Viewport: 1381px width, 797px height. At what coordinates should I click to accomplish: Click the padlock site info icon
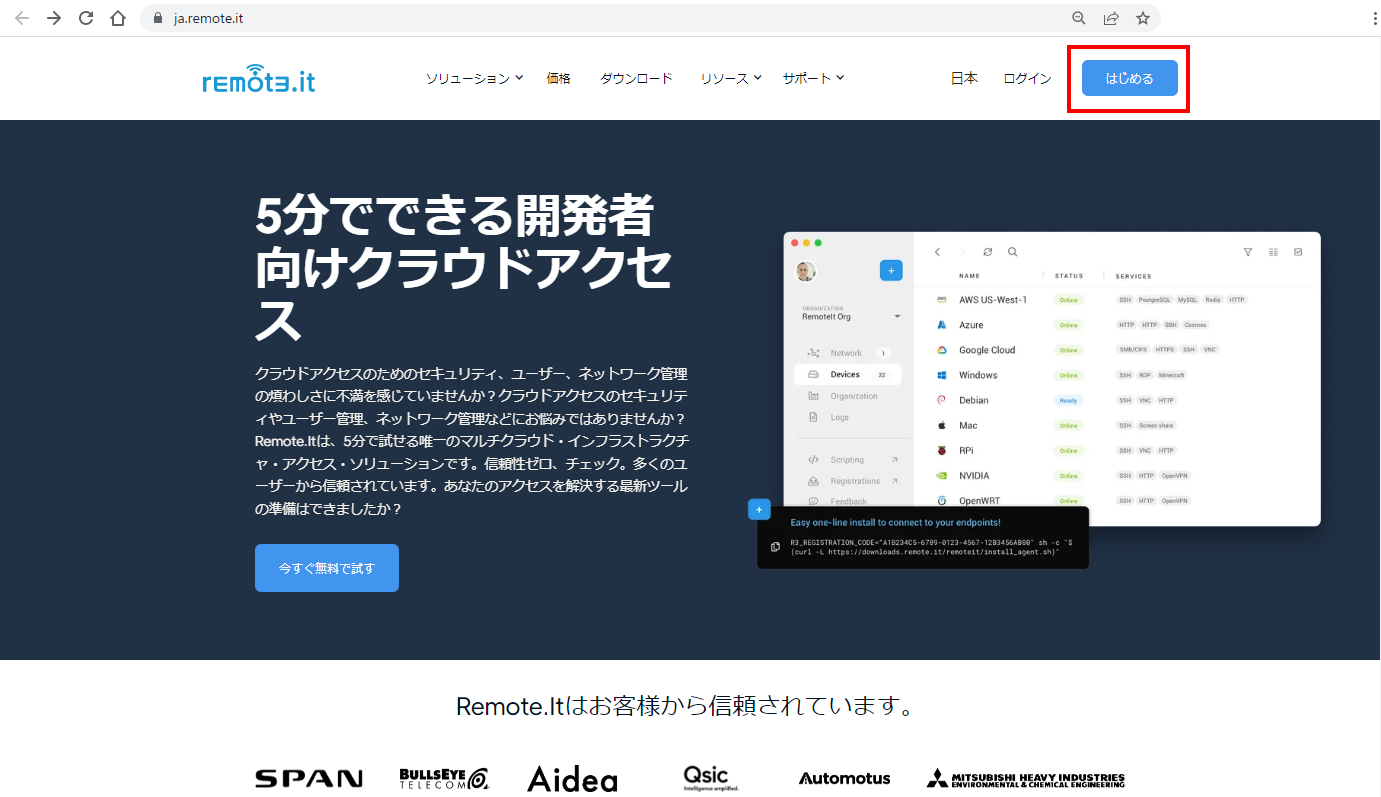coord(157,18)
